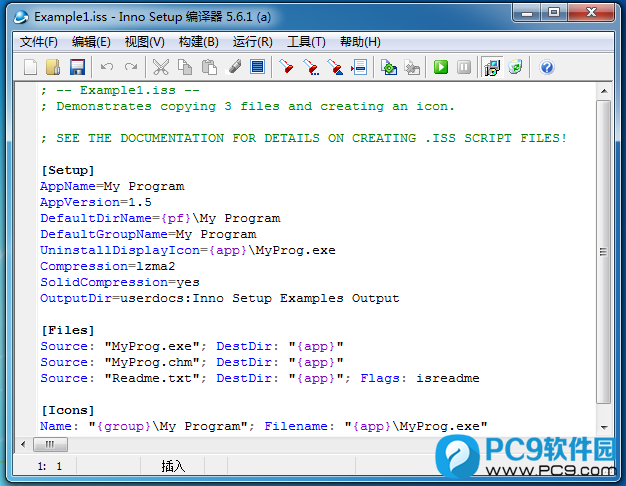
Task: Click the UninstallDisplayIcon line
Action: [188, 250]
